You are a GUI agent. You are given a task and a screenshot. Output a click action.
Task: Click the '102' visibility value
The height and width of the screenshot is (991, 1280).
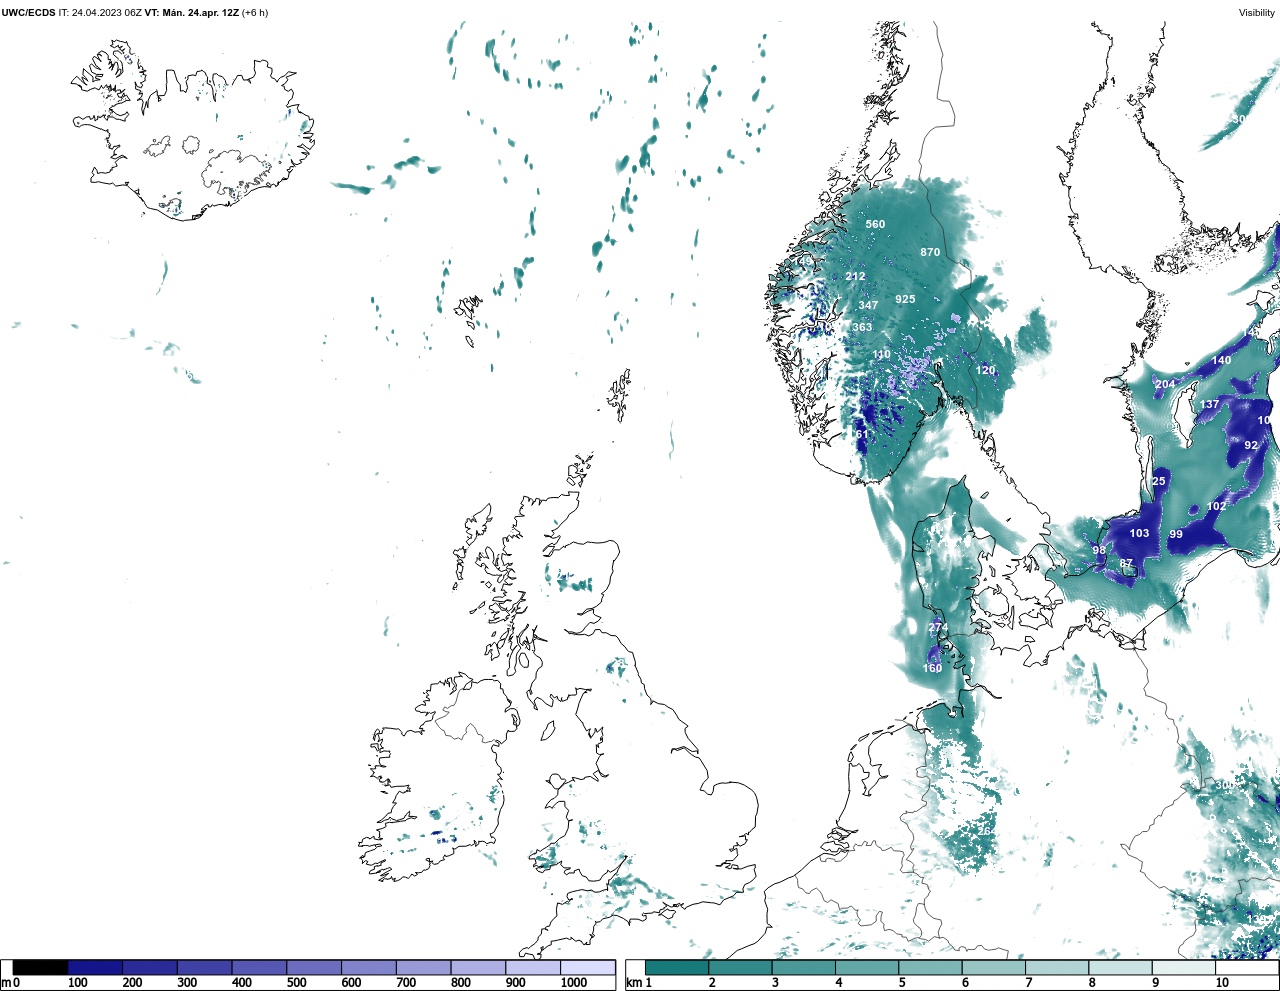point(1216,506)
